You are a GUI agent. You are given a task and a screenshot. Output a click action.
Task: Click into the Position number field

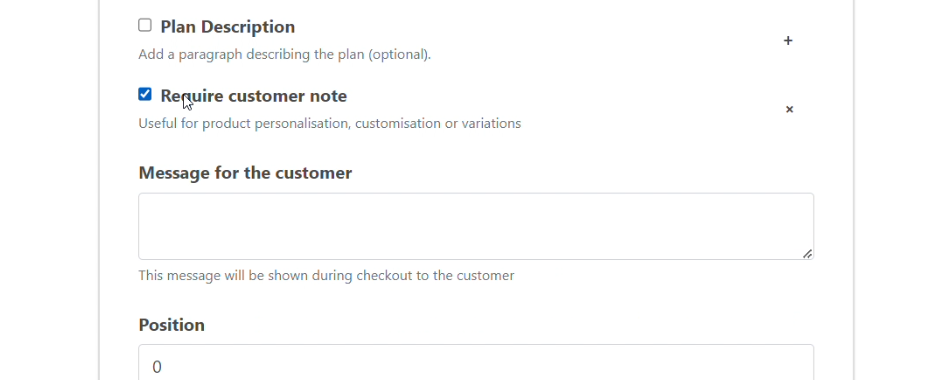[476, 363]
